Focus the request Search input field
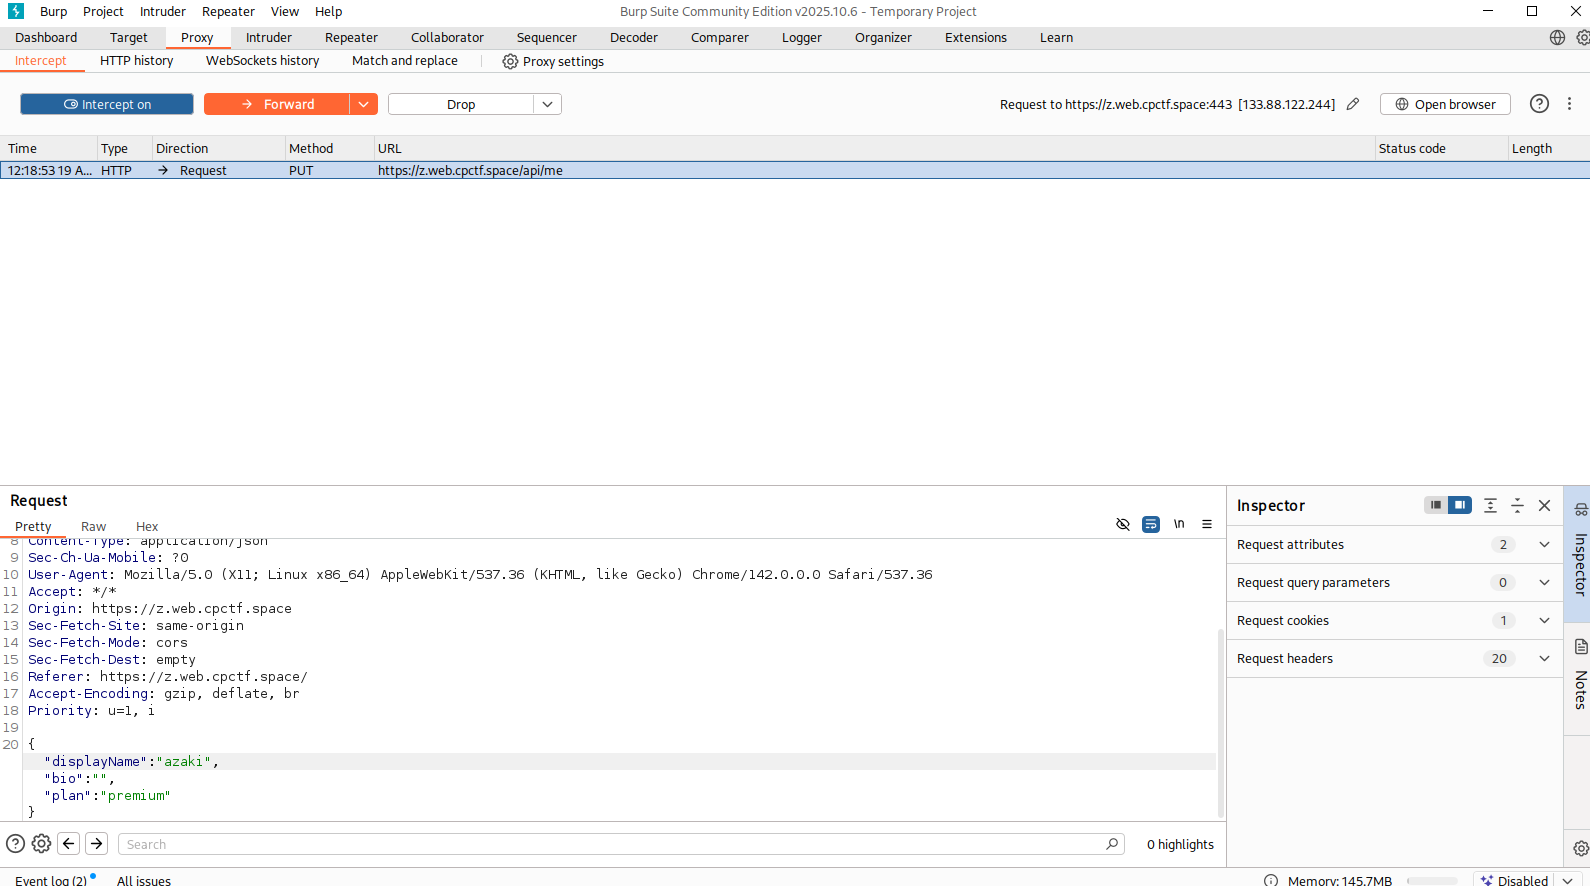Screen dimensions: 1590x886 [x=620, y=844]
